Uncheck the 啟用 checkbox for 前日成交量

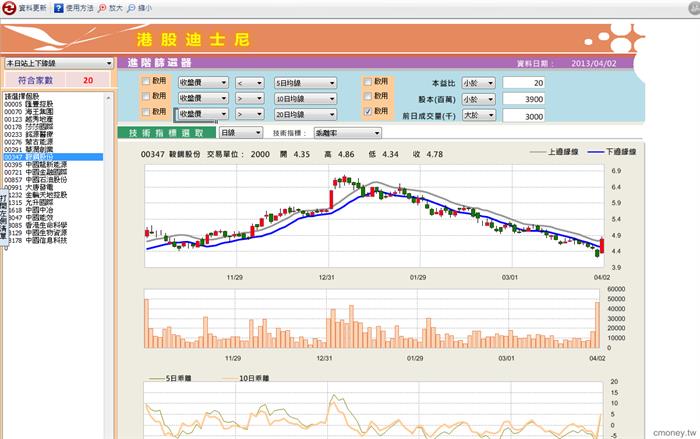(x=368, y=112)
